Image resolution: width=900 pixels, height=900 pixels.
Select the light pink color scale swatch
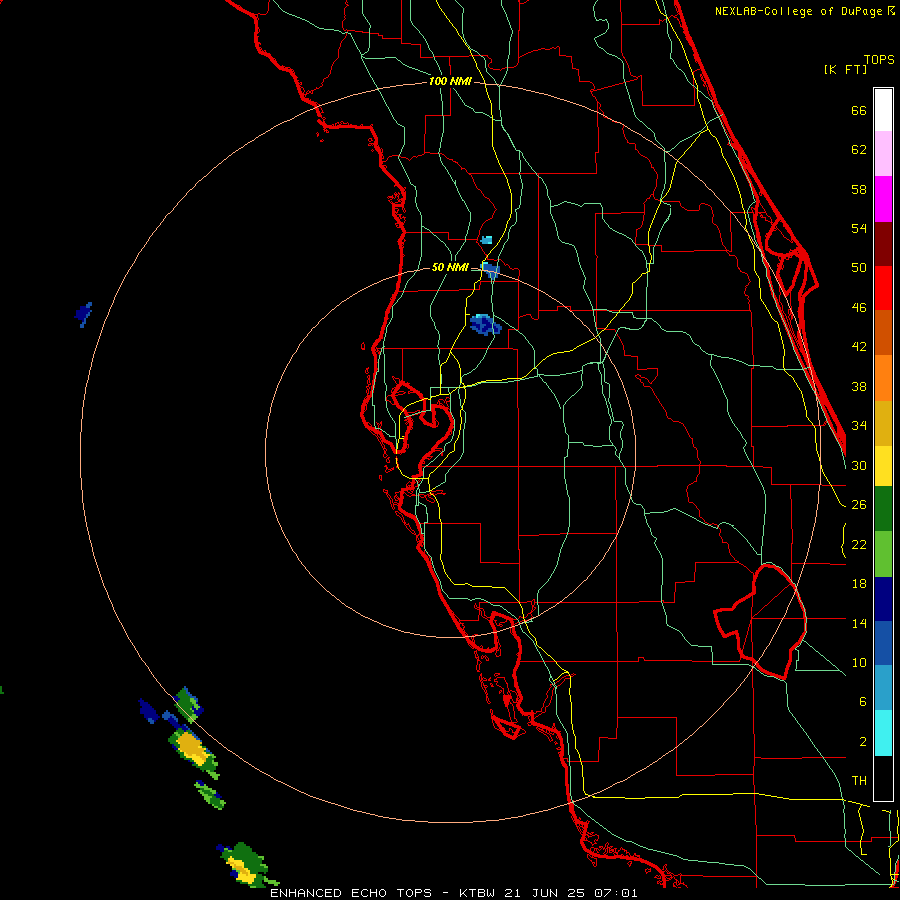click(x=883, y=153)
